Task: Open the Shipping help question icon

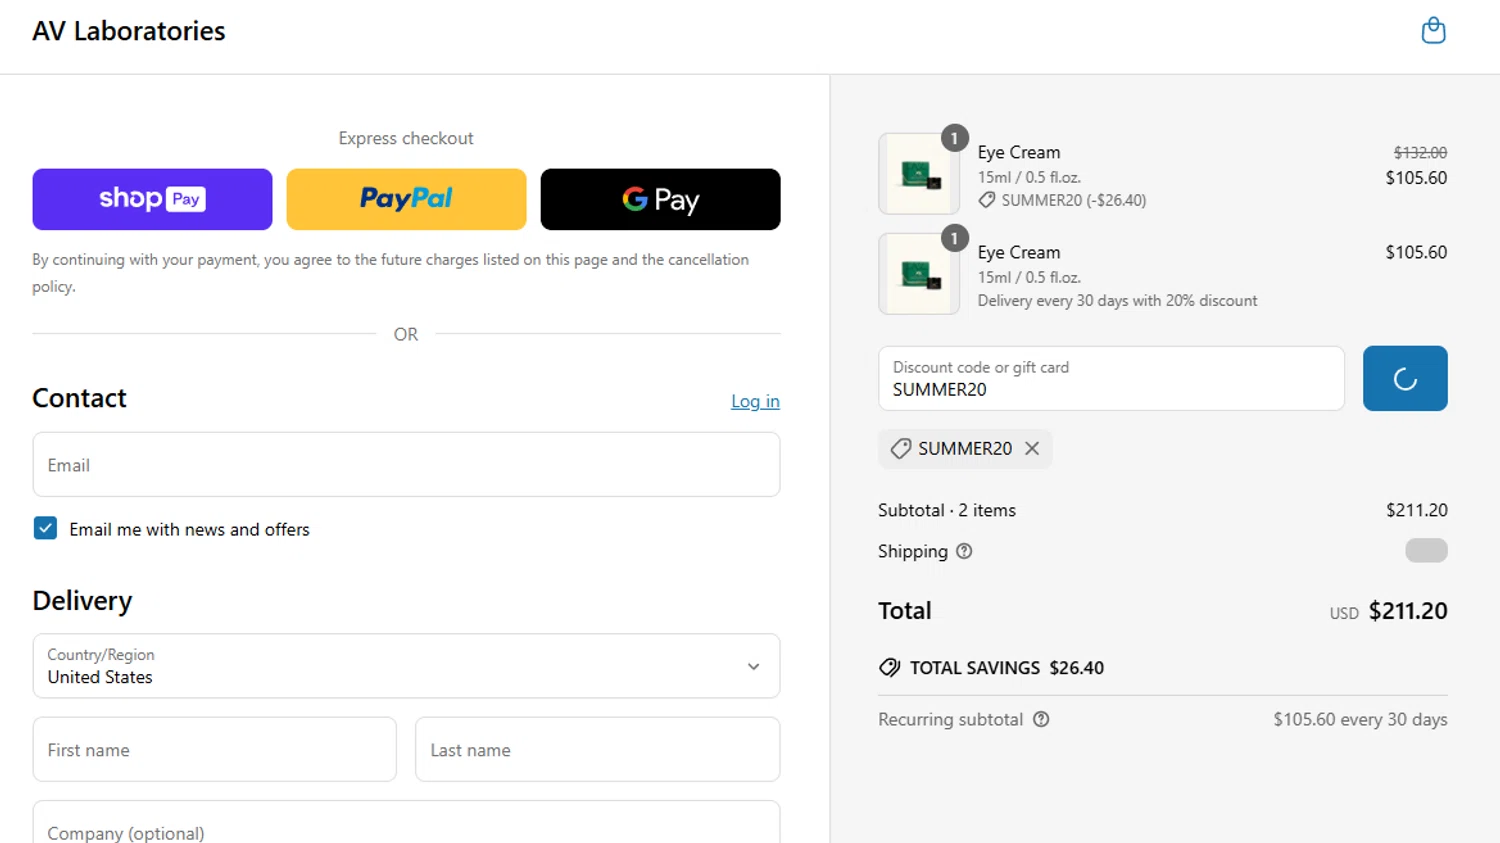Action: click(x=964, y=551)
